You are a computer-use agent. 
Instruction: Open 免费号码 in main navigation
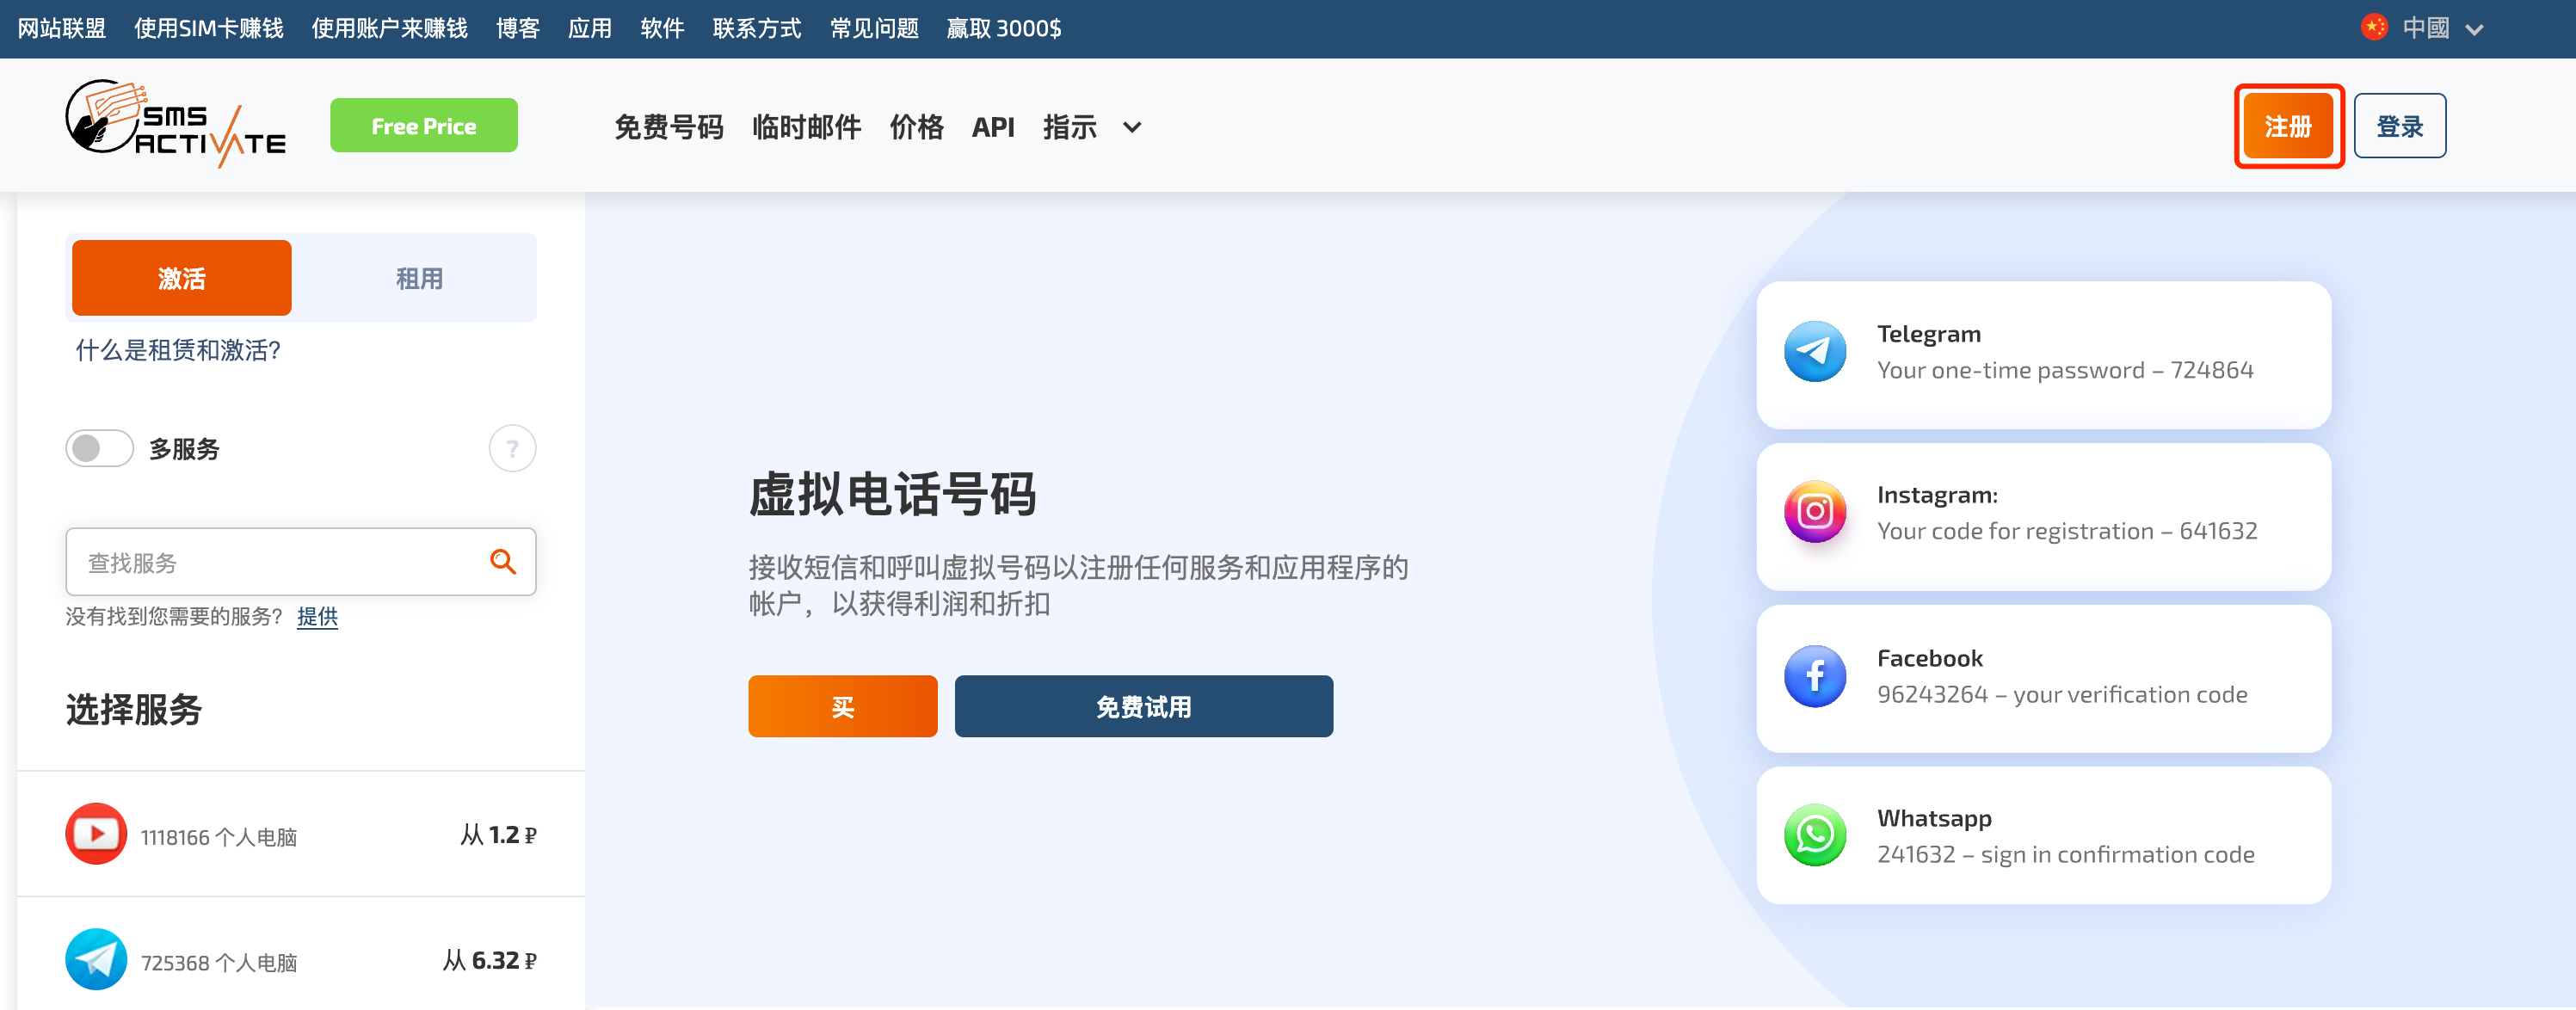coord(669,127)
